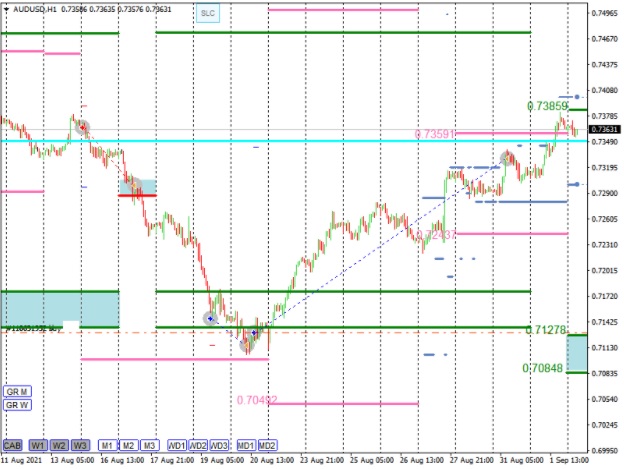Select the W1 button
This screenshot has height=469, width=624.
tap(38, 445)
